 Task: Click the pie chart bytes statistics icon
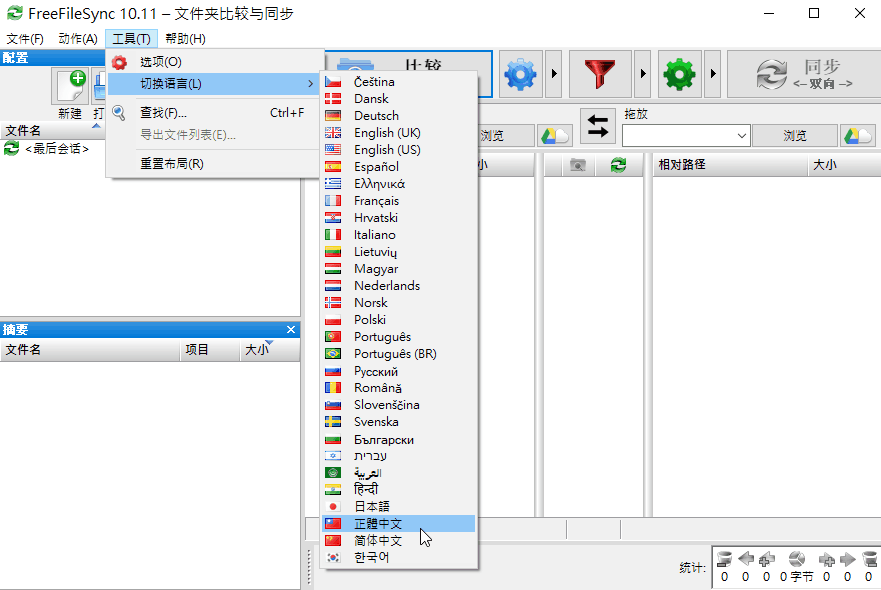tap(796, 559)
